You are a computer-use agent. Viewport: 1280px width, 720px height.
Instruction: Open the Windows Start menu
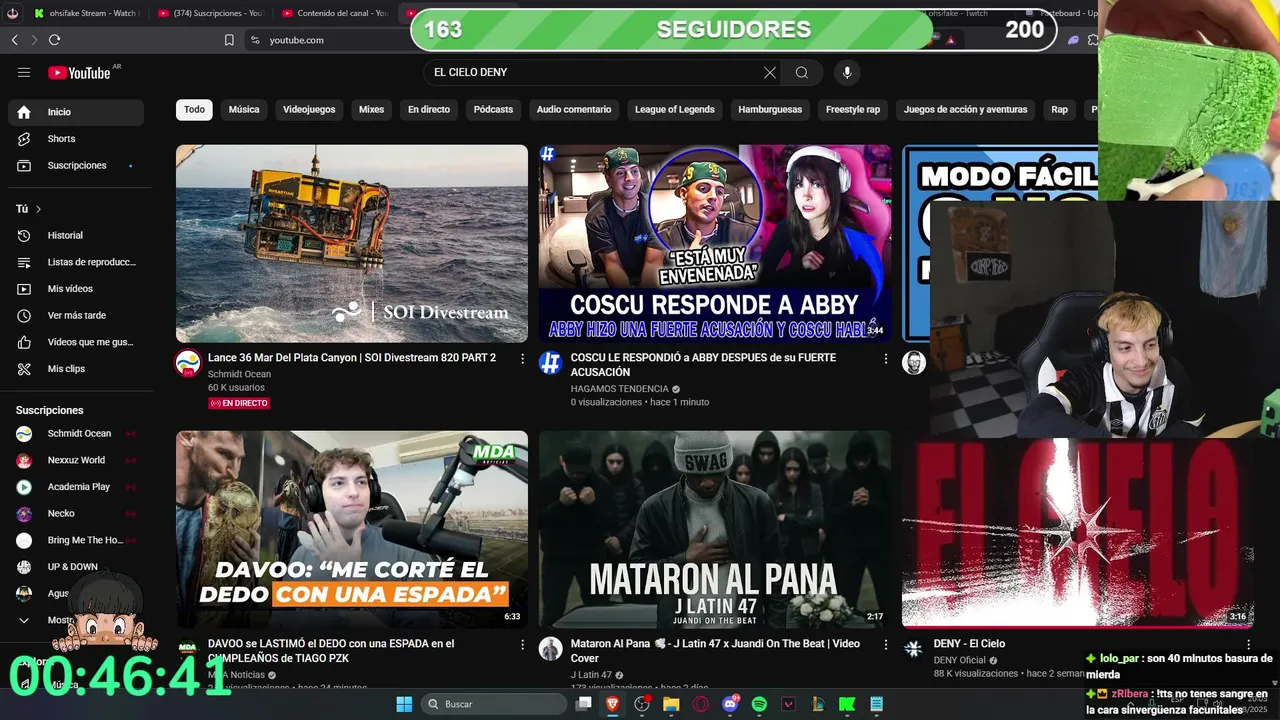tap(404, 704)
